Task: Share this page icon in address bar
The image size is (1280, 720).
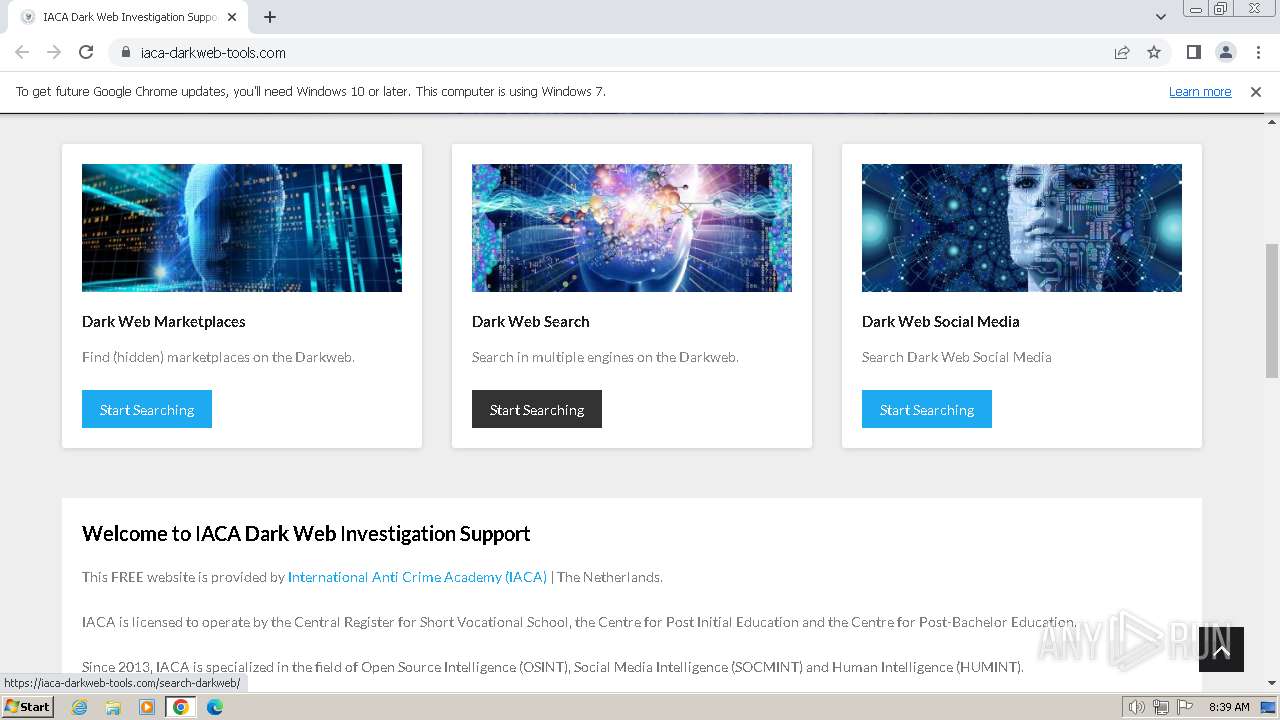Action: [1122, 52]
